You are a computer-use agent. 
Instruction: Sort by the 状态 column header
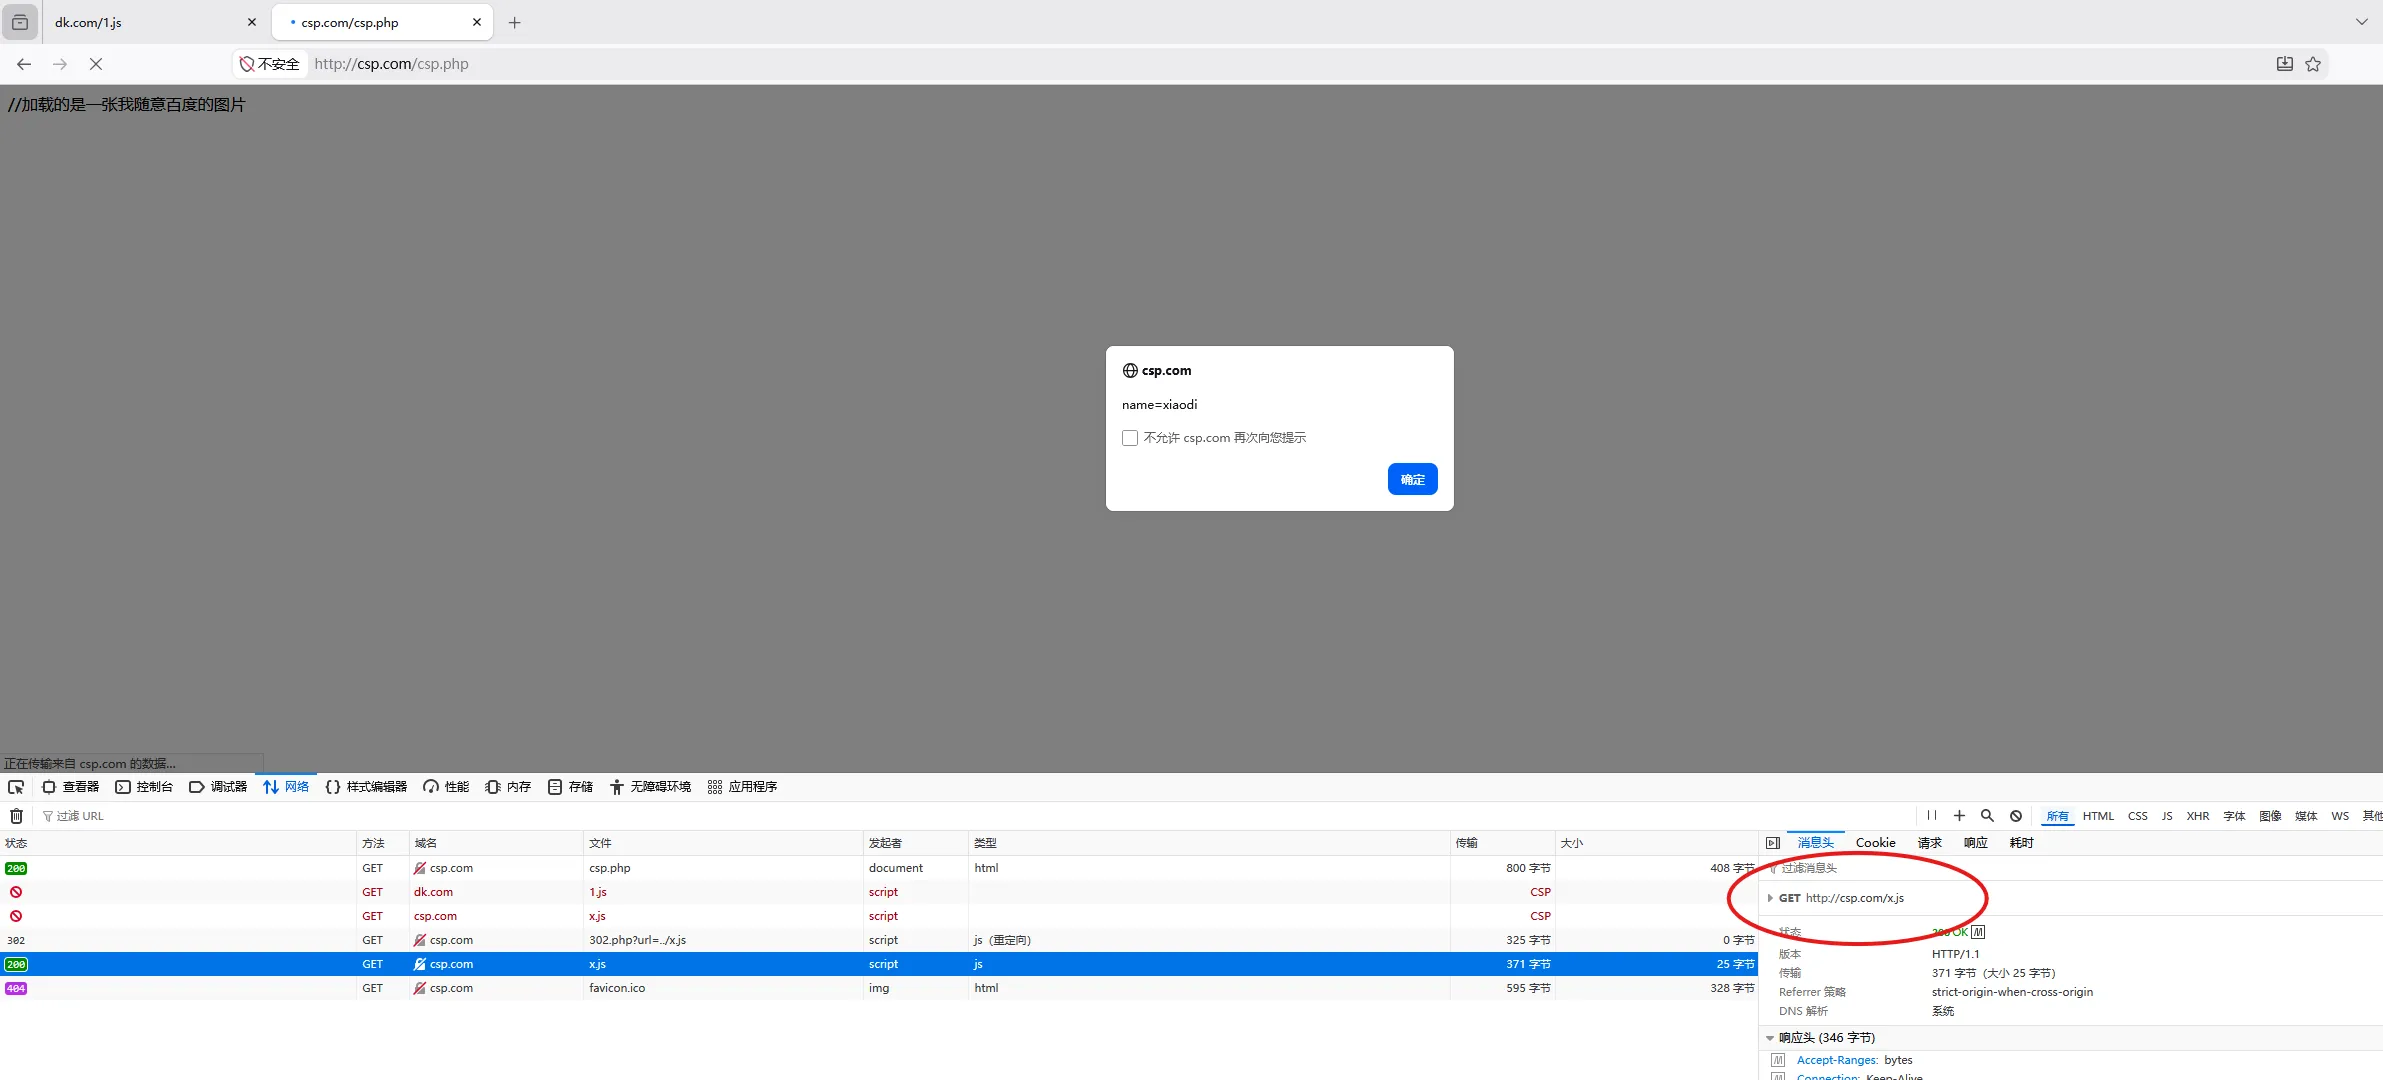(178, 843)
